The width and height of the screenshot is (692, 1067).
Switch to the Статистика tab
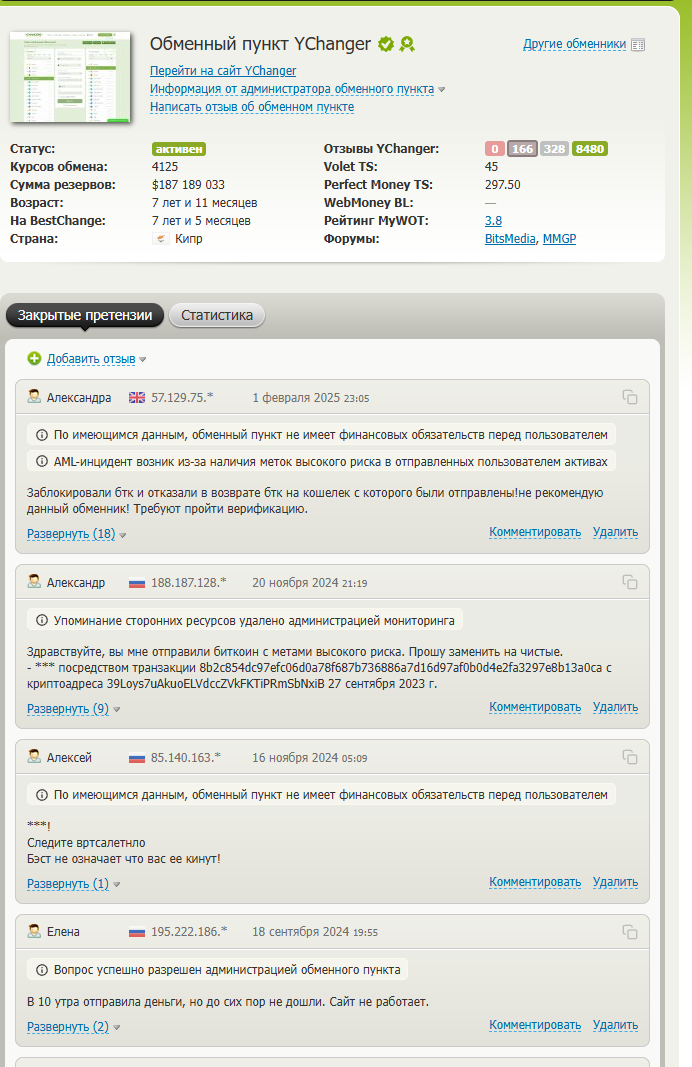216,315
